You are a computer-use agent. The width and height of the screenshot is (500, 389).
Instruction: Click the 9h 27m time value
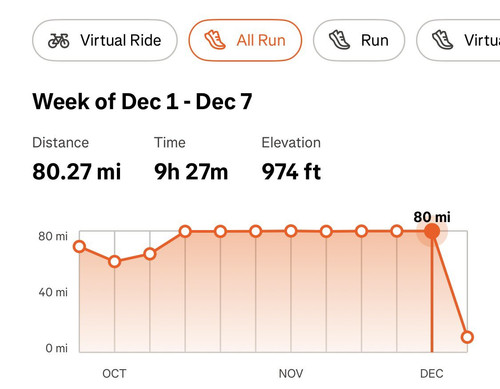click(191, 172)
